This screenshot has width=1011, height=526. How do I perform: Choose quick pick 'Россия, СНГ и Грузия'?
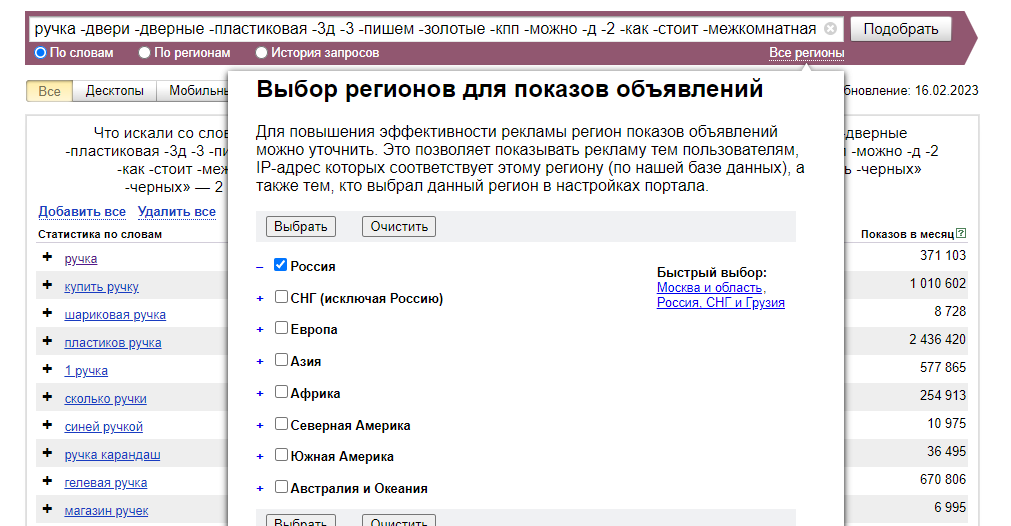click(720, 302)
